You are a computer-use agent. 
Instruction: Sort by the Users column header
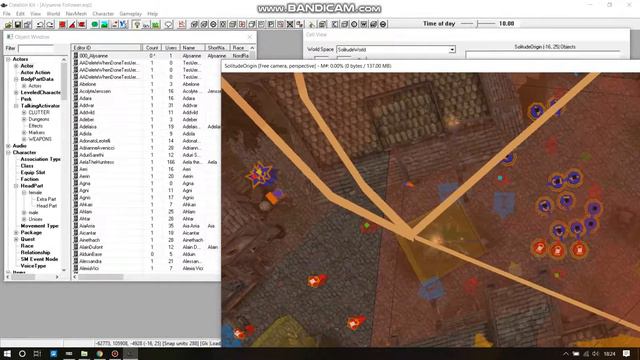coord(171,48)
